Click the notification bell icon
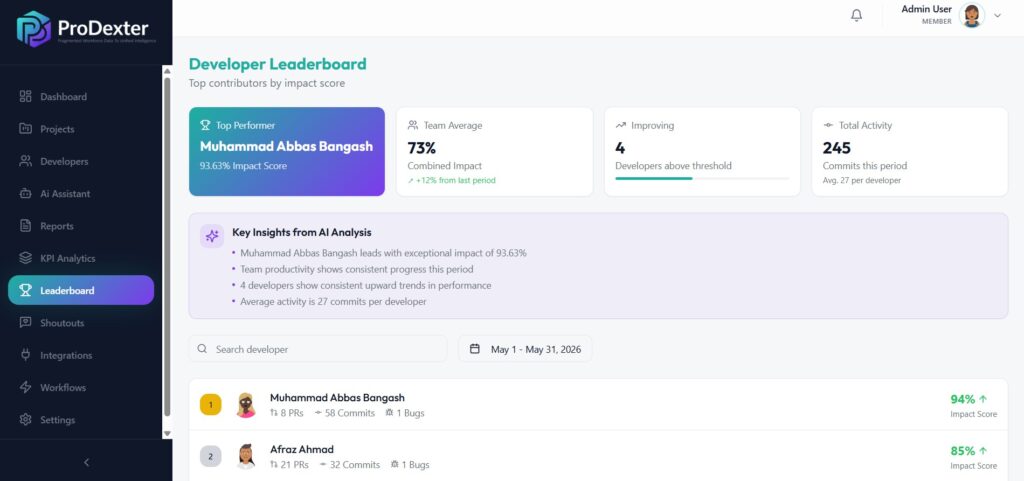 pos(856,15)
